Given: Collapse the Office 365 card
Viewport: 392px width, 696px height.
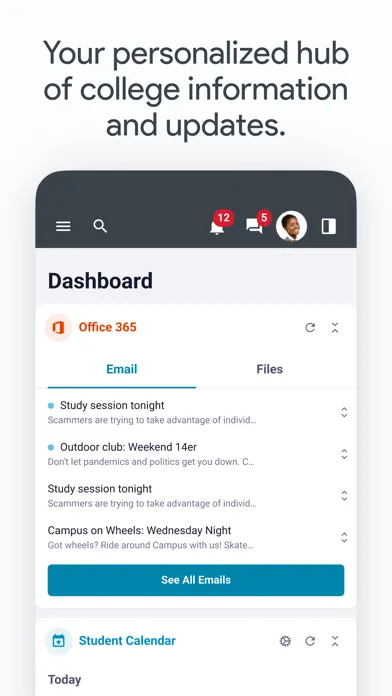Looking at the screenshot, I should click(335, 328).
